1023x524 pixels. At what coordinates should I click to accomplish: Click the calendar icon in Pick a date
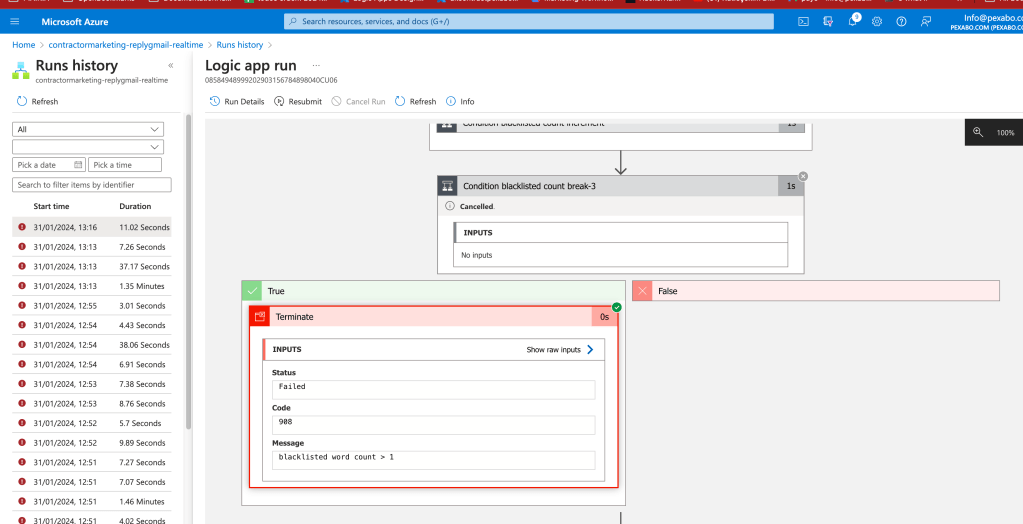click(x=78, y=164)
